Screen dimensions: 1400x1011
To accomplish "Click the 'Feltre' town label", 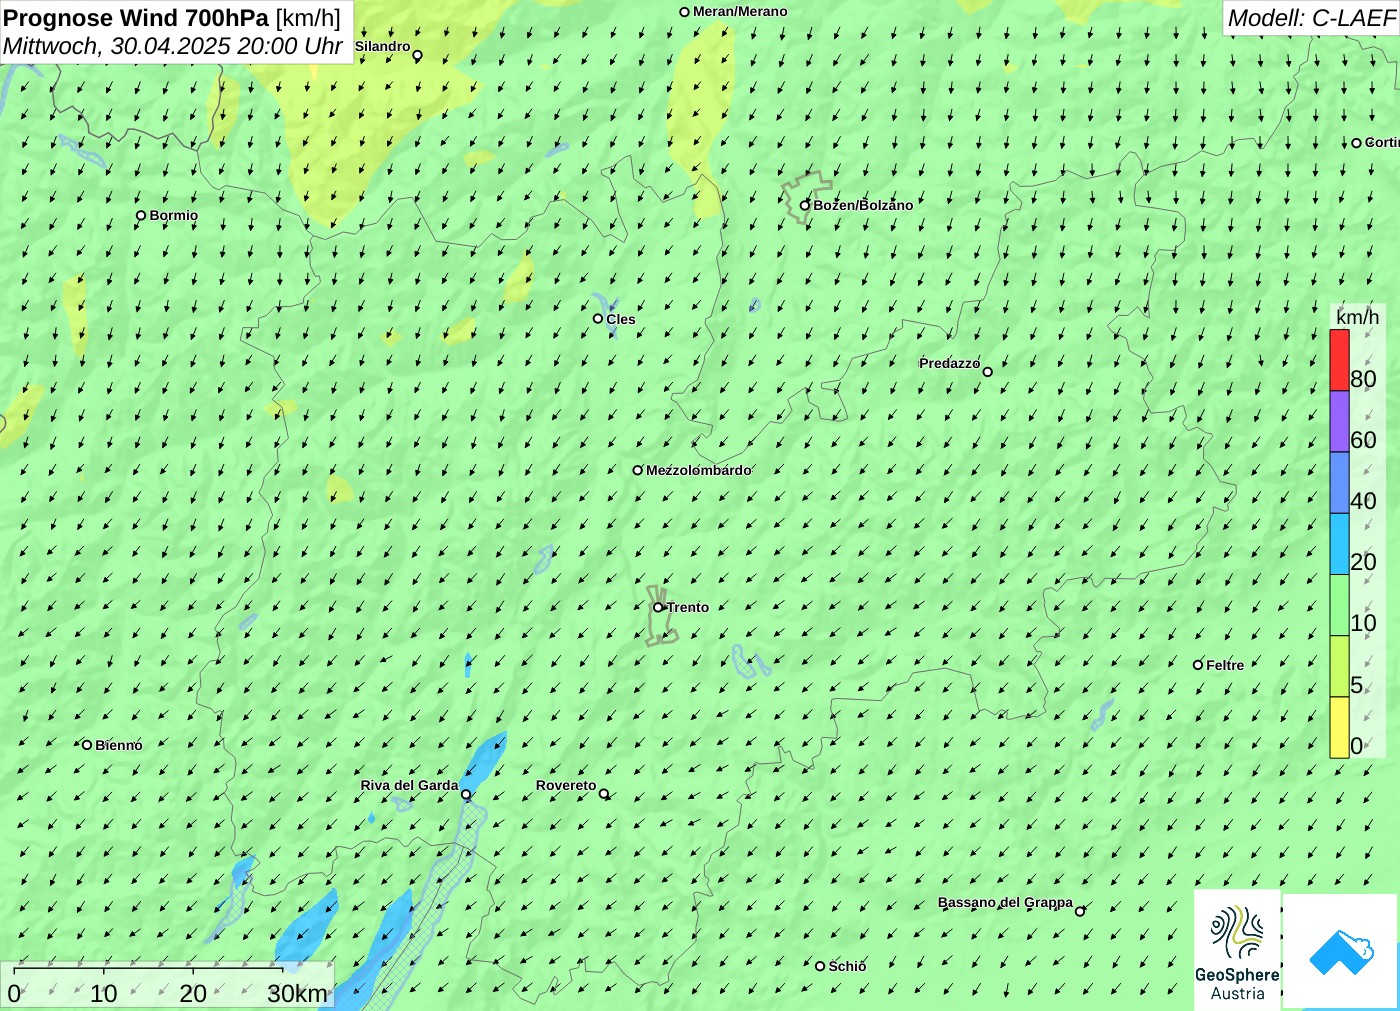I will tap(1225, 665).
